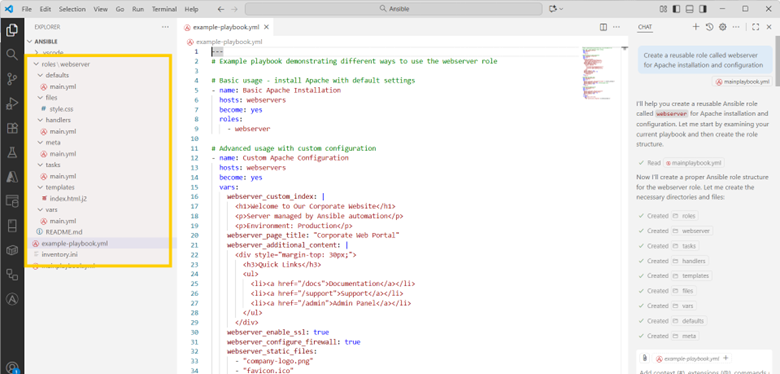
Task: Show chat history clock icon
Action: pos(709,27)
